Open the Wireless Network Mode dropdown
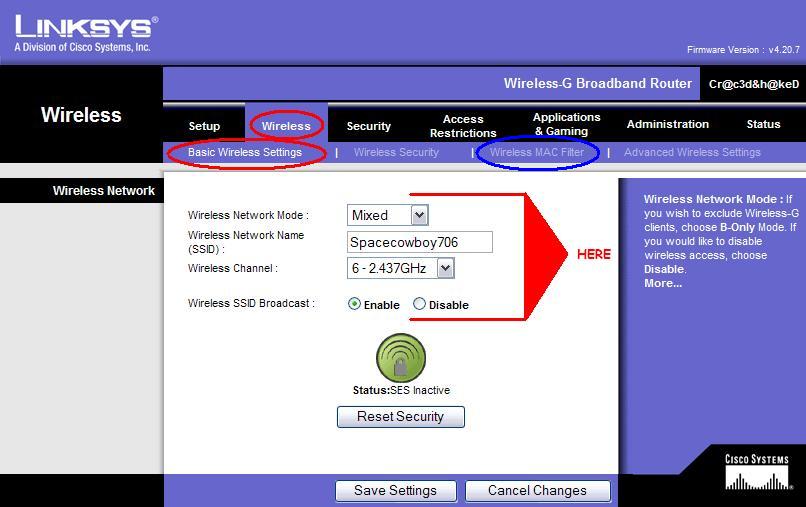The image size is (806, 507). click(x=388, y=215)
